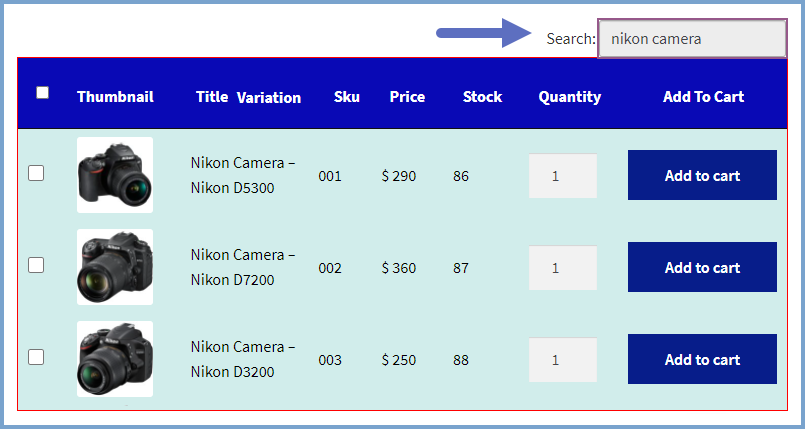Open the Nikon Camera – Nikon D5300 title
The image size is (805, 429).
coord(243,176)
